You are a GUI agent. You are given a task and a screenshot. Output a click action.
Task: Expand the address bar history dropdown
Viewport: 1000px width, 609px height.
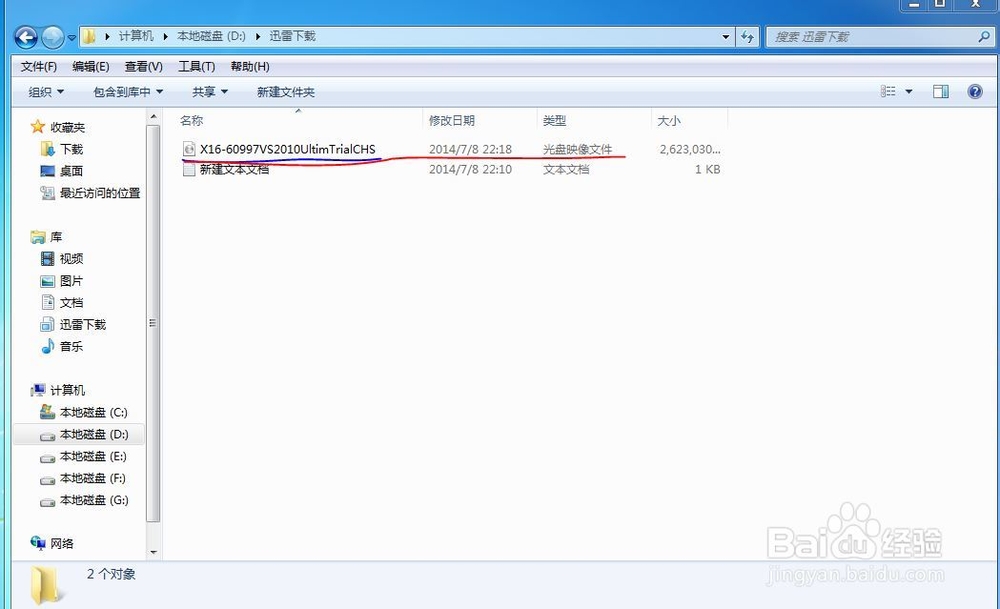point(726,37)
